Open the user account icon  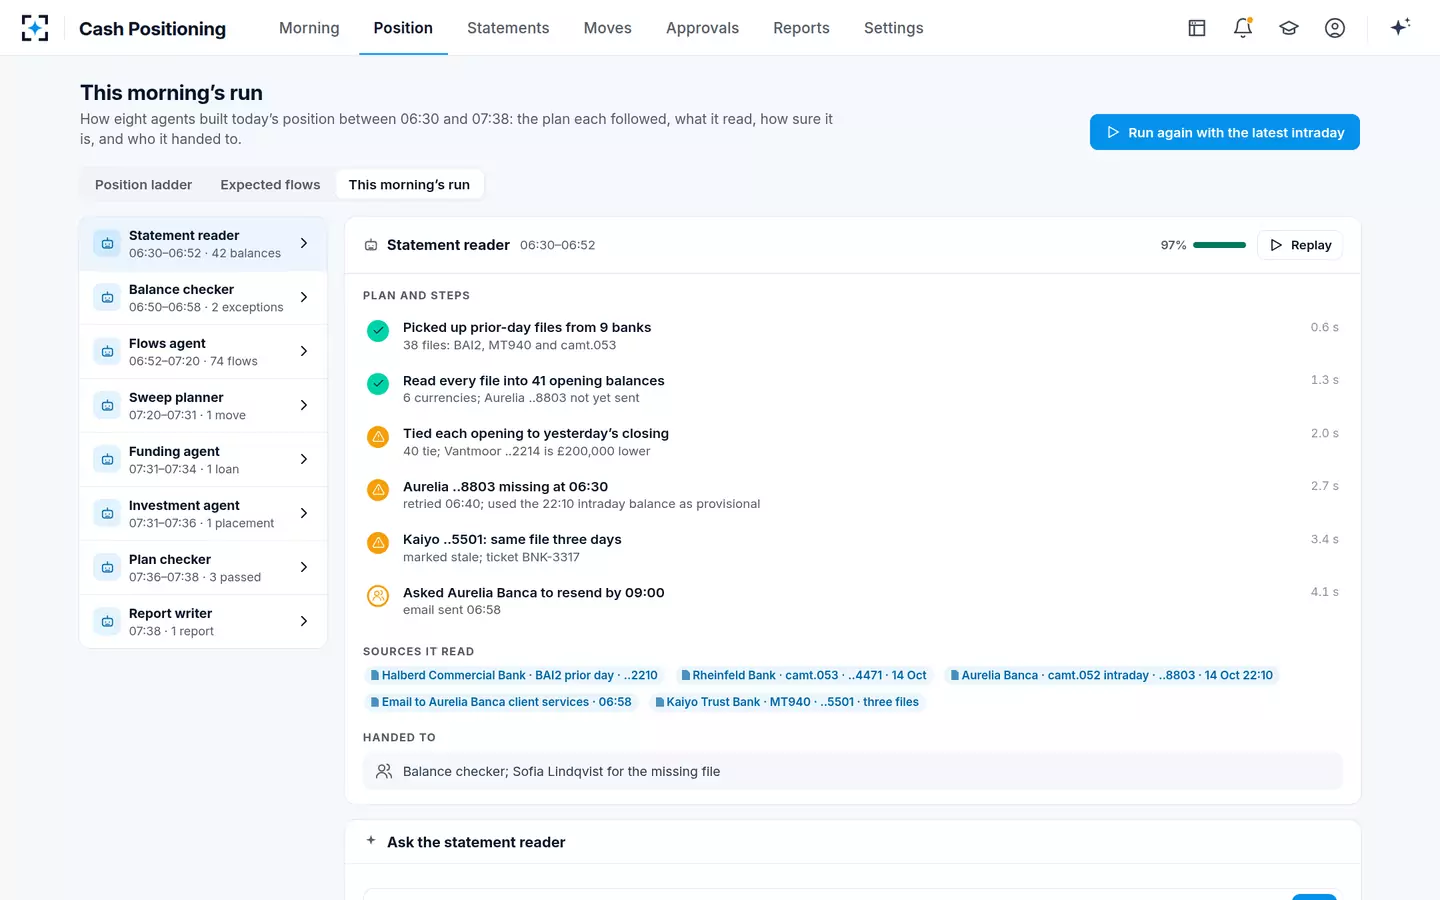1335,28
